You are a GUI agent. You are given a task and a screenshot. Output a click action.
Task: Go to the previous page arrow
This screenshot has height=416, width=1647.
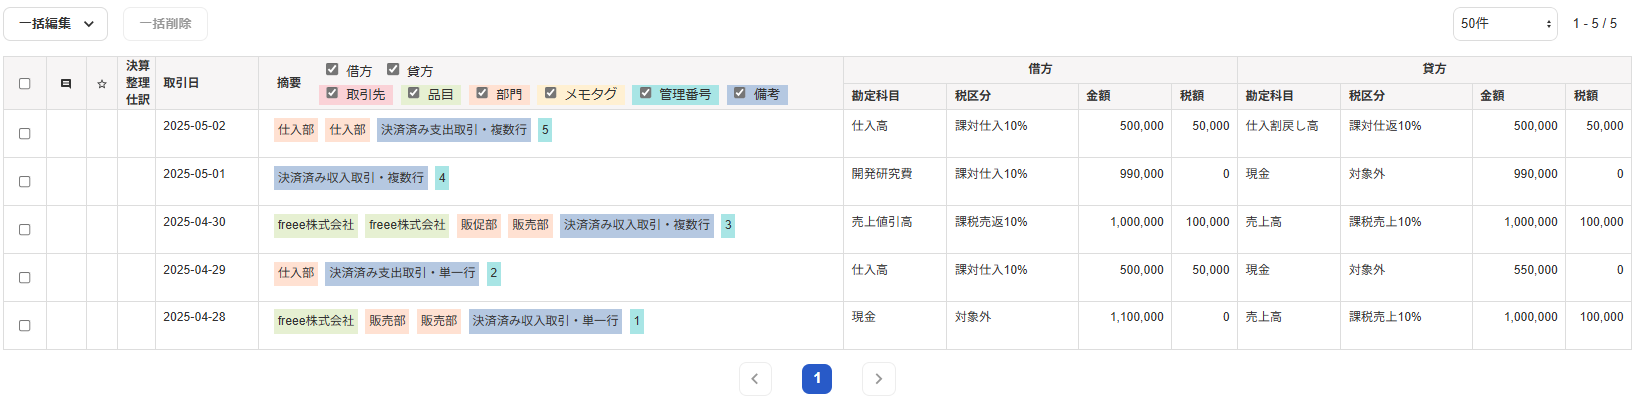pos(755,379)
